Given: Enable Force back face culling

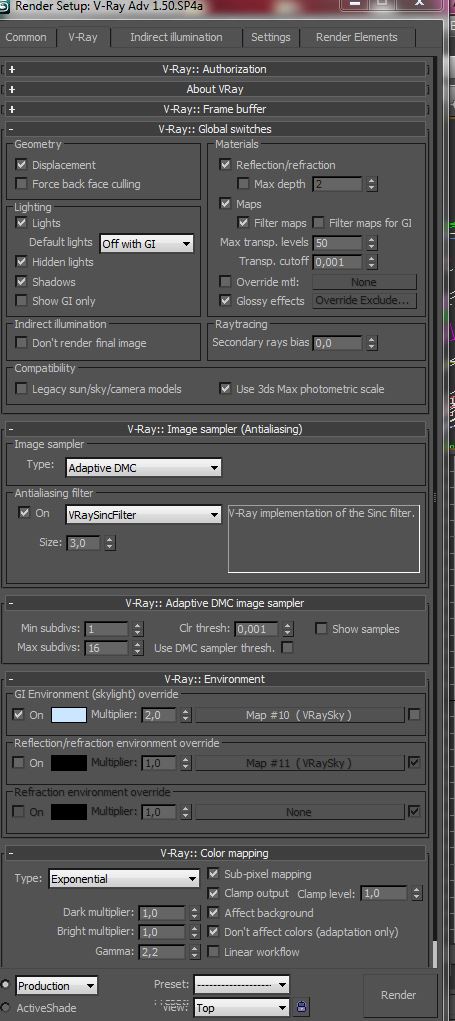Looking at the screenshot, I should point(21,184).
